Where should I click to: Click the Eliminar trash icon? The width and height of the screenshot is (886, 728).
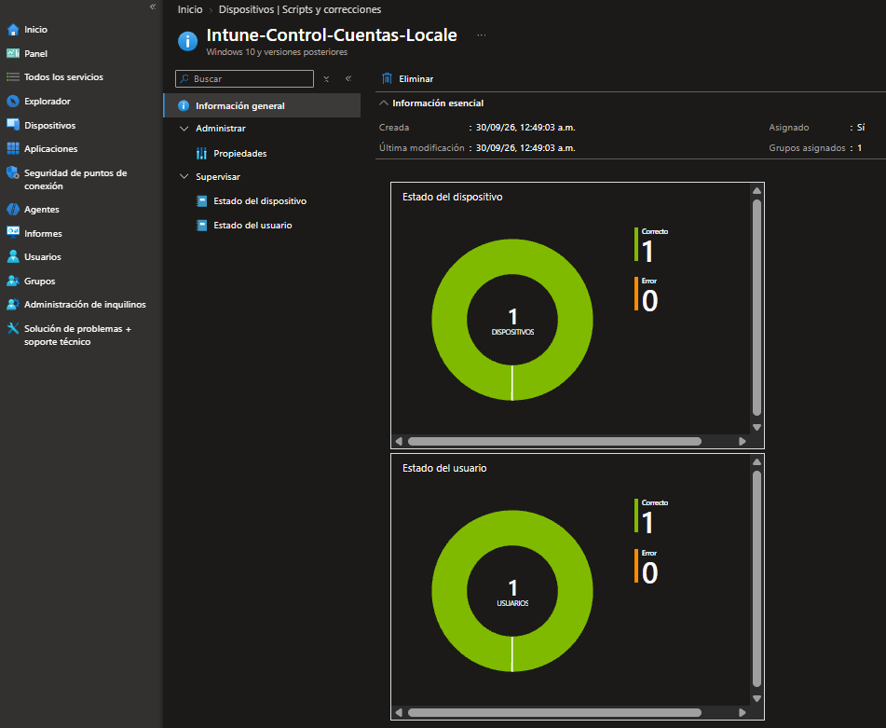tap(387, 79)
